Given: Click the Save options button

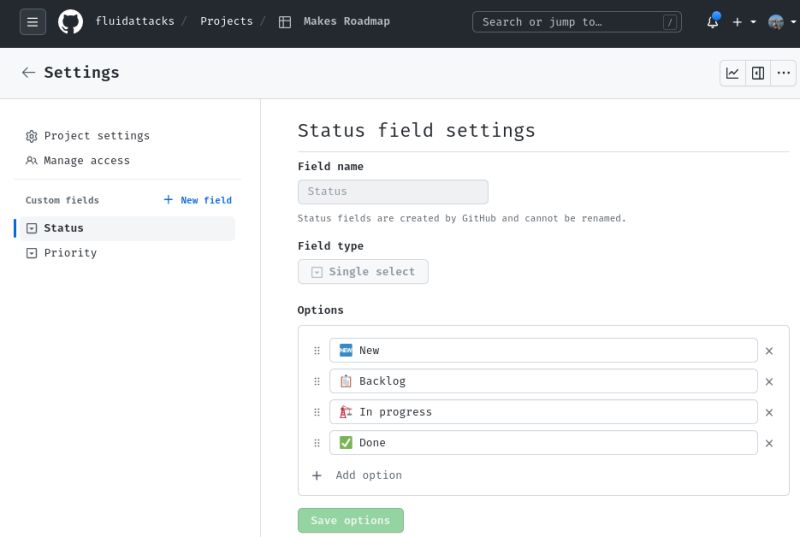Looking at the screenshot, I should coord(351,520).
